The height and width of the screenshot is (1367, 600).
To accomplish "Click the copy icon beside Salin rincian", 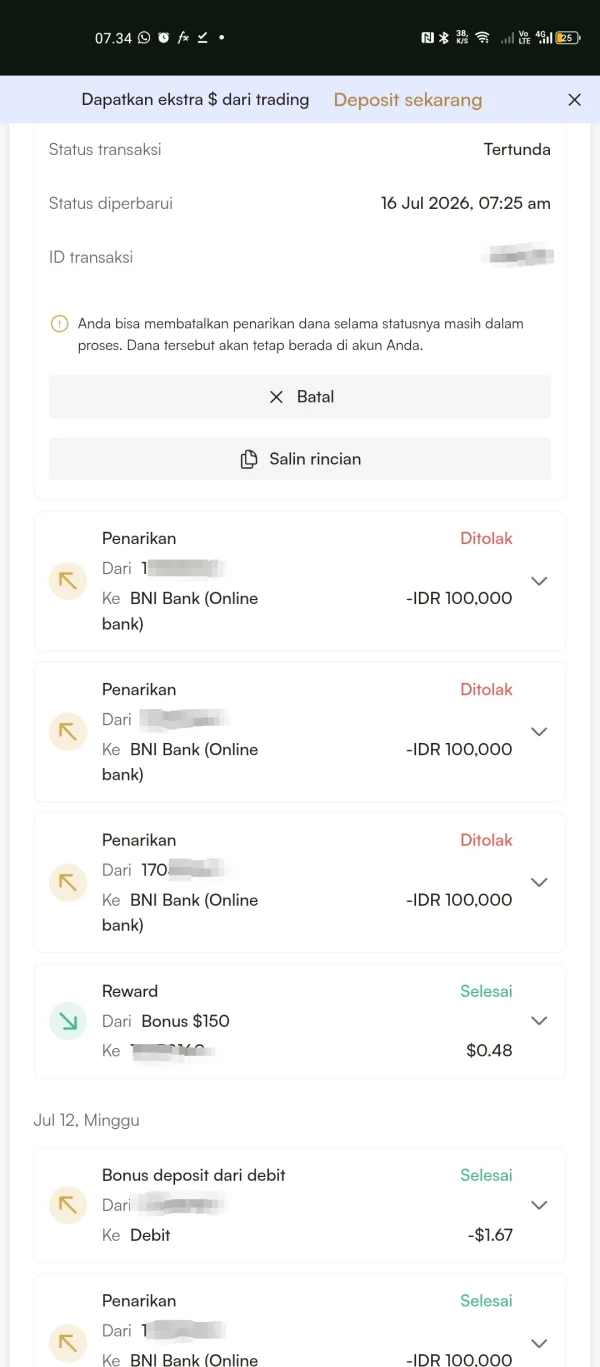I will (249, 459).
